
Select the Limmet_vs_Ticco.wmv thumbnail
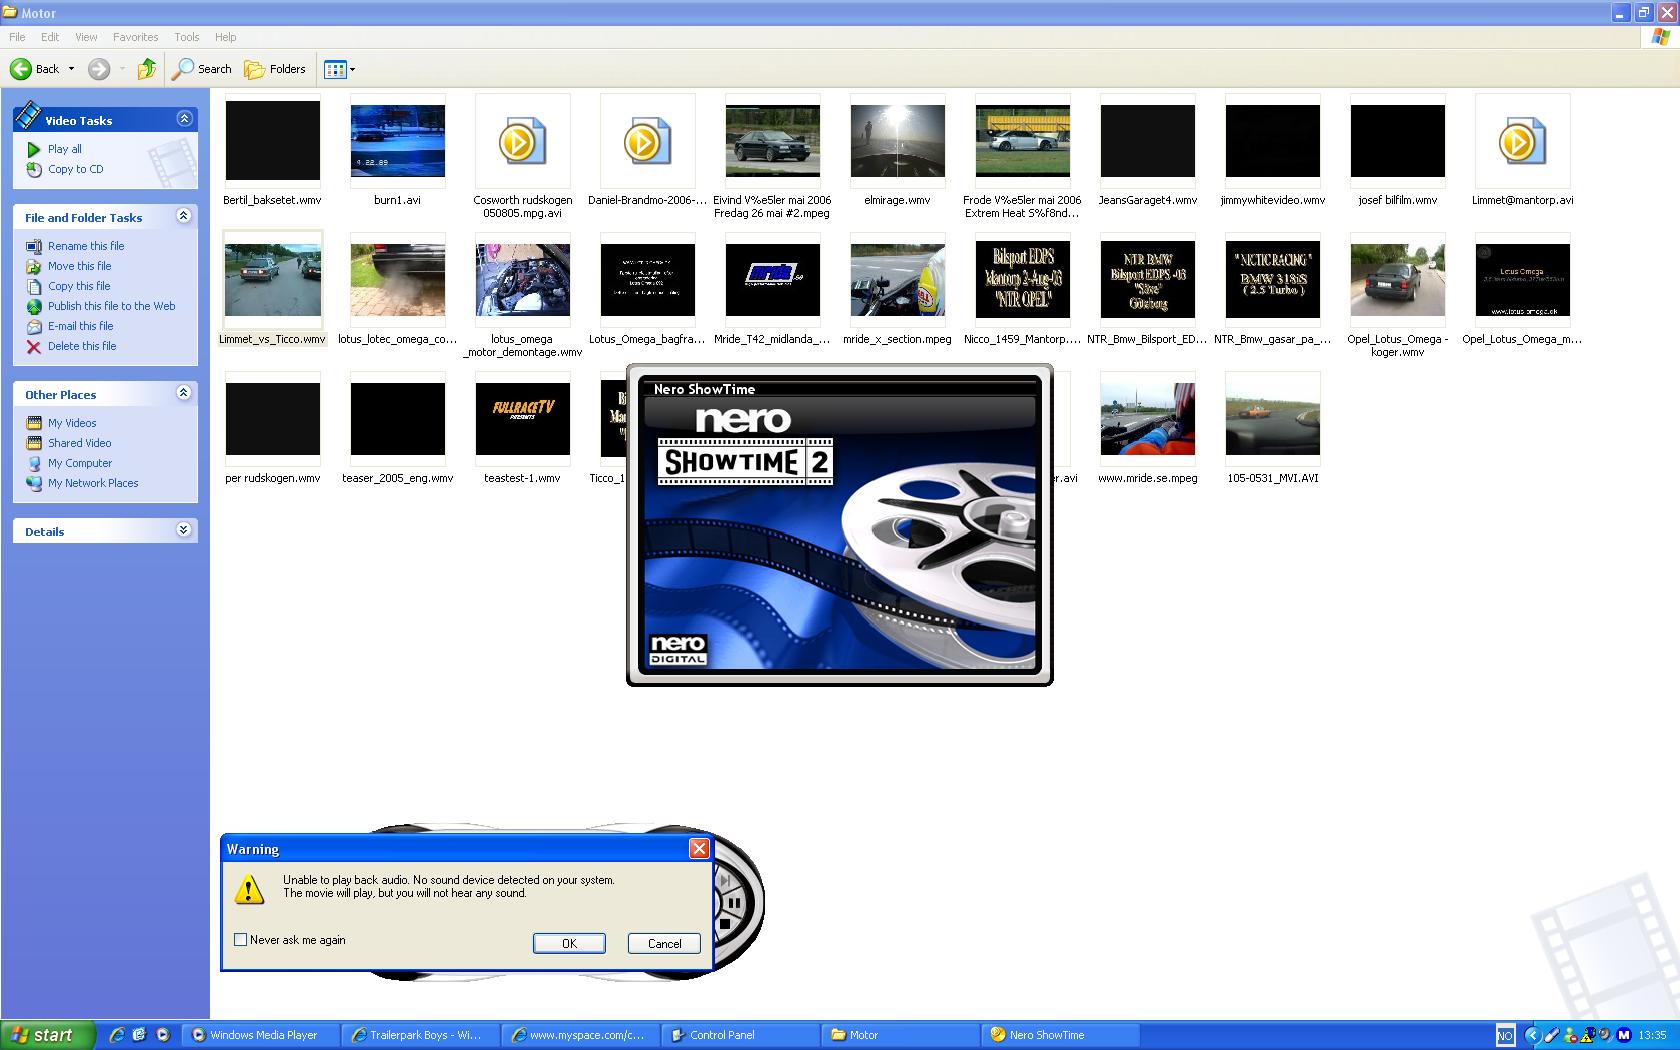pyautogui.click(x=273, y=280)
